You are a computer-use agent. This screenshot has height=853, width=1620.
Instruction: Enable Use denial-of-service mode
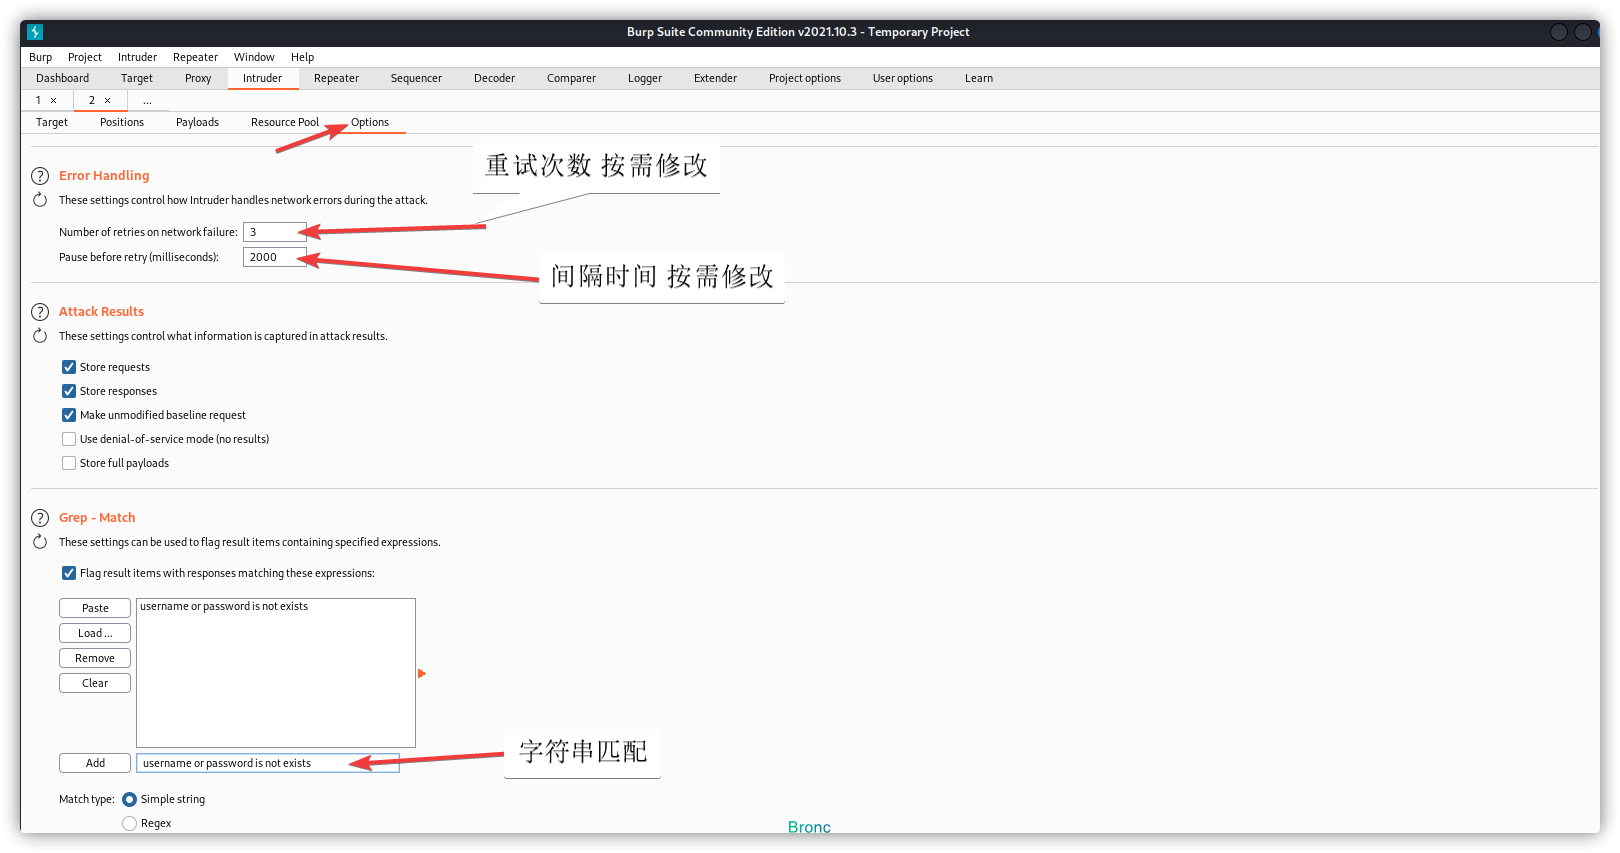(x=69, y=439)
